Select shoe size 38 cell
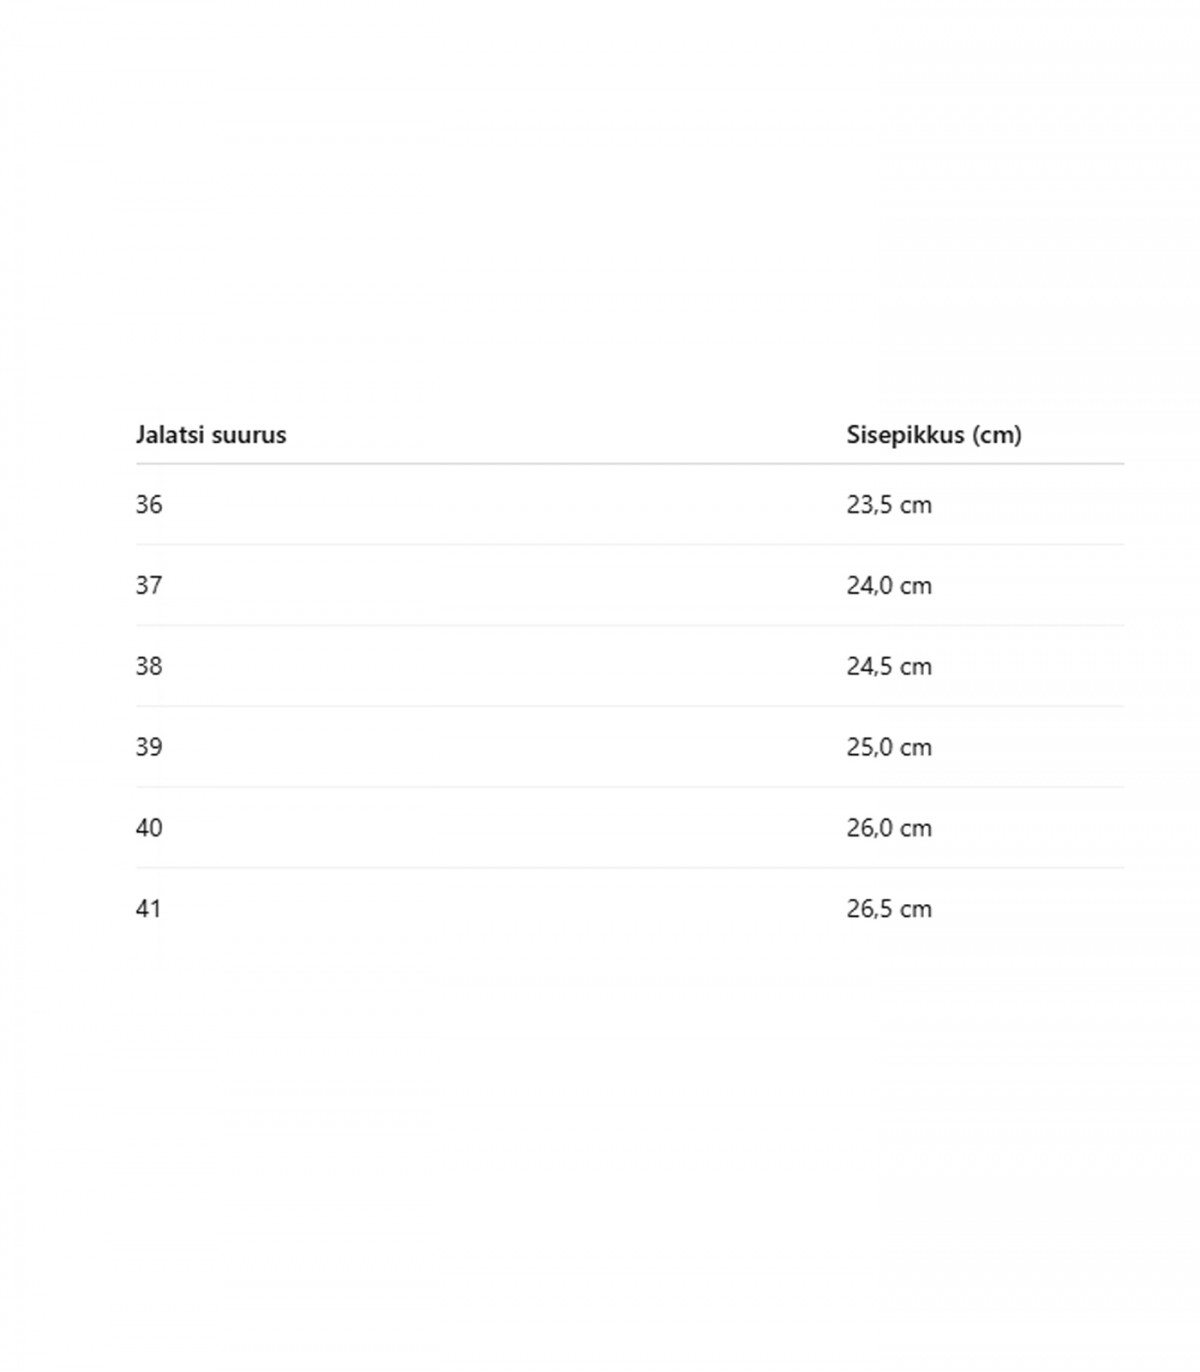Viewport: 1200px width, 1372px height. (x=149, y=667)
